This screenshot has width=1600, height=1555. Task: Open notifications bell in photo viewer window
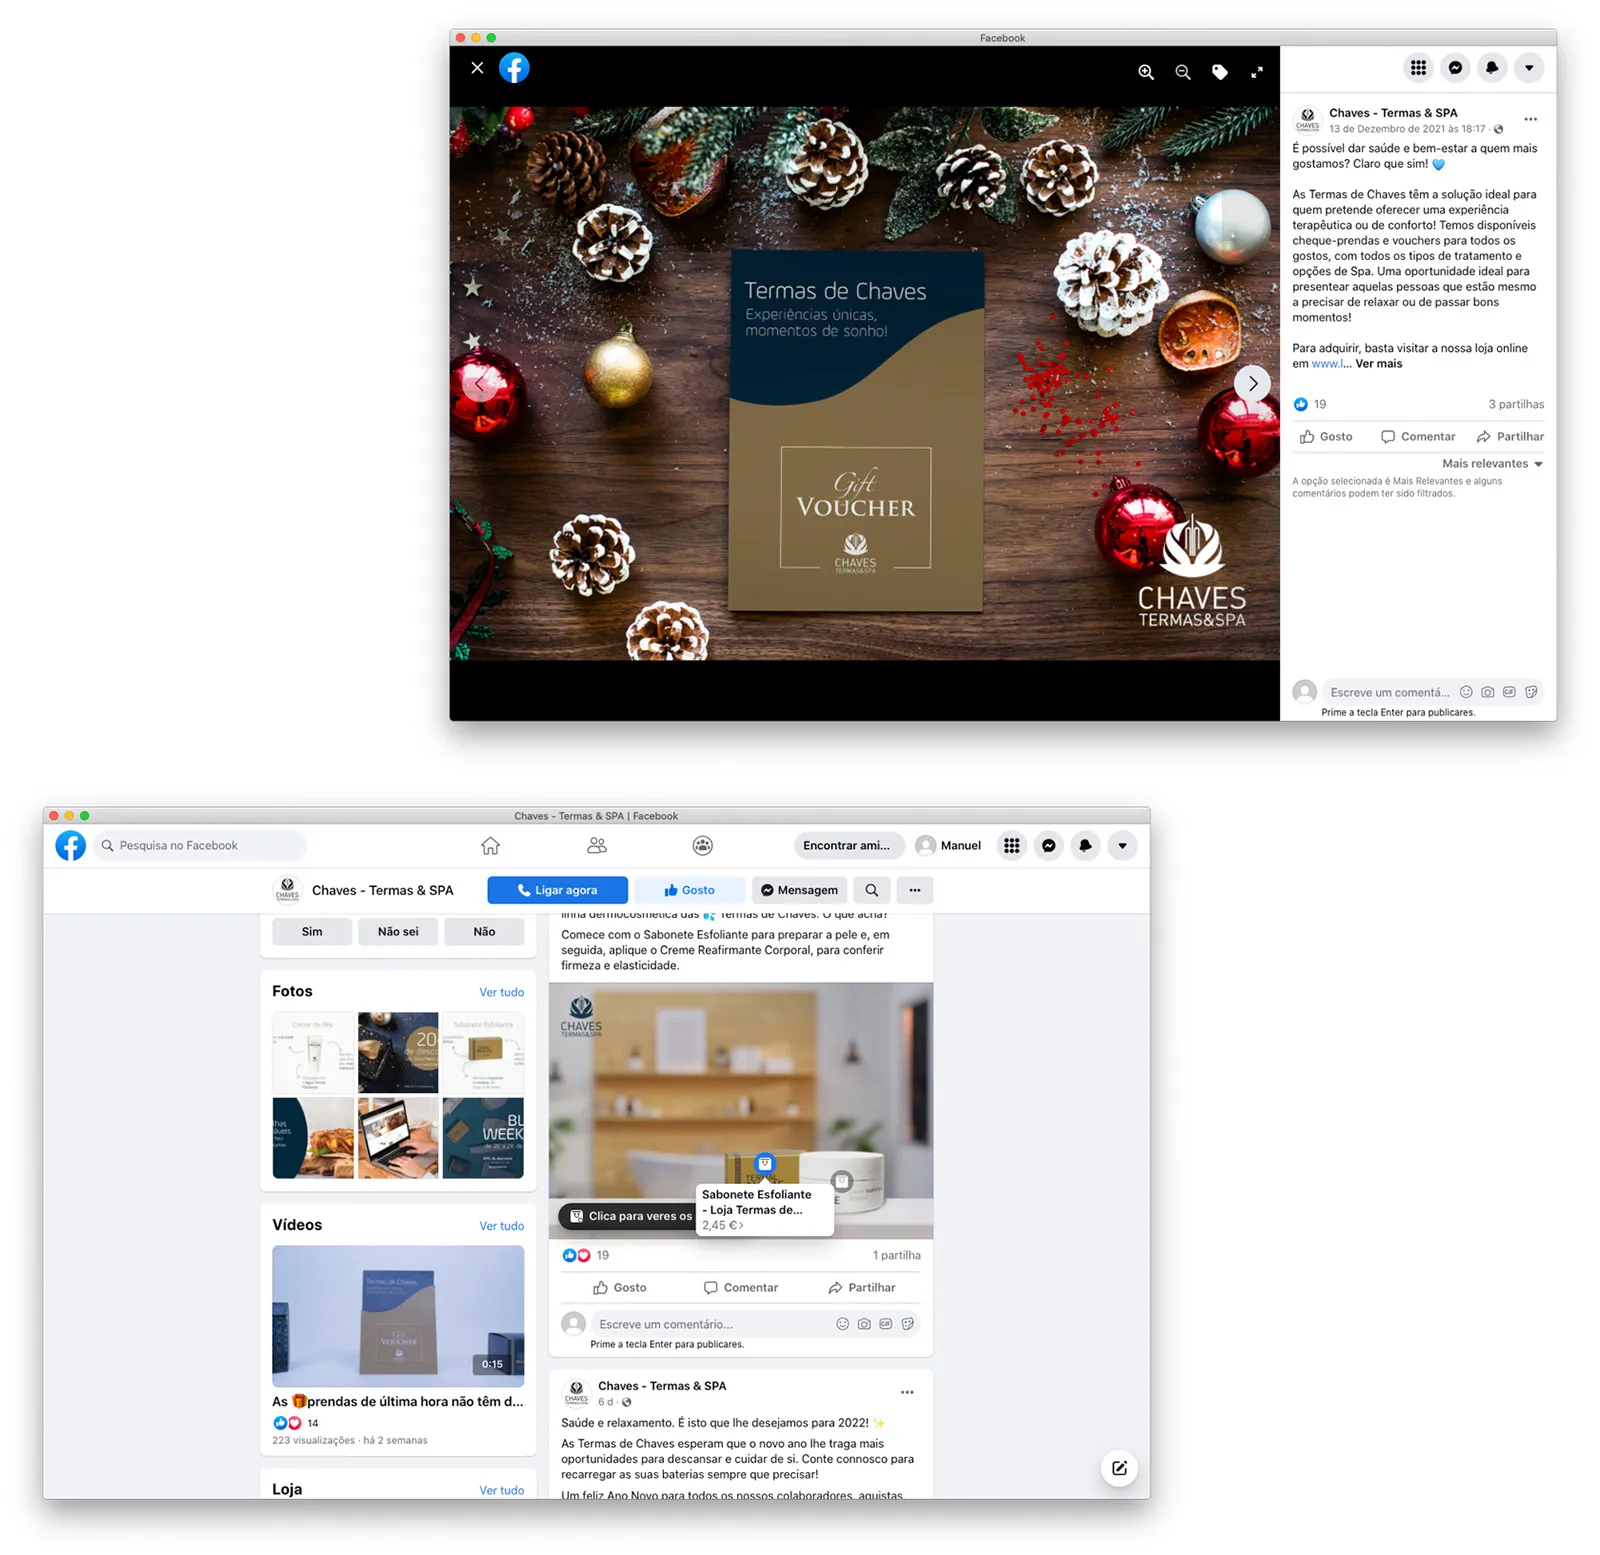coord(1492,68)
